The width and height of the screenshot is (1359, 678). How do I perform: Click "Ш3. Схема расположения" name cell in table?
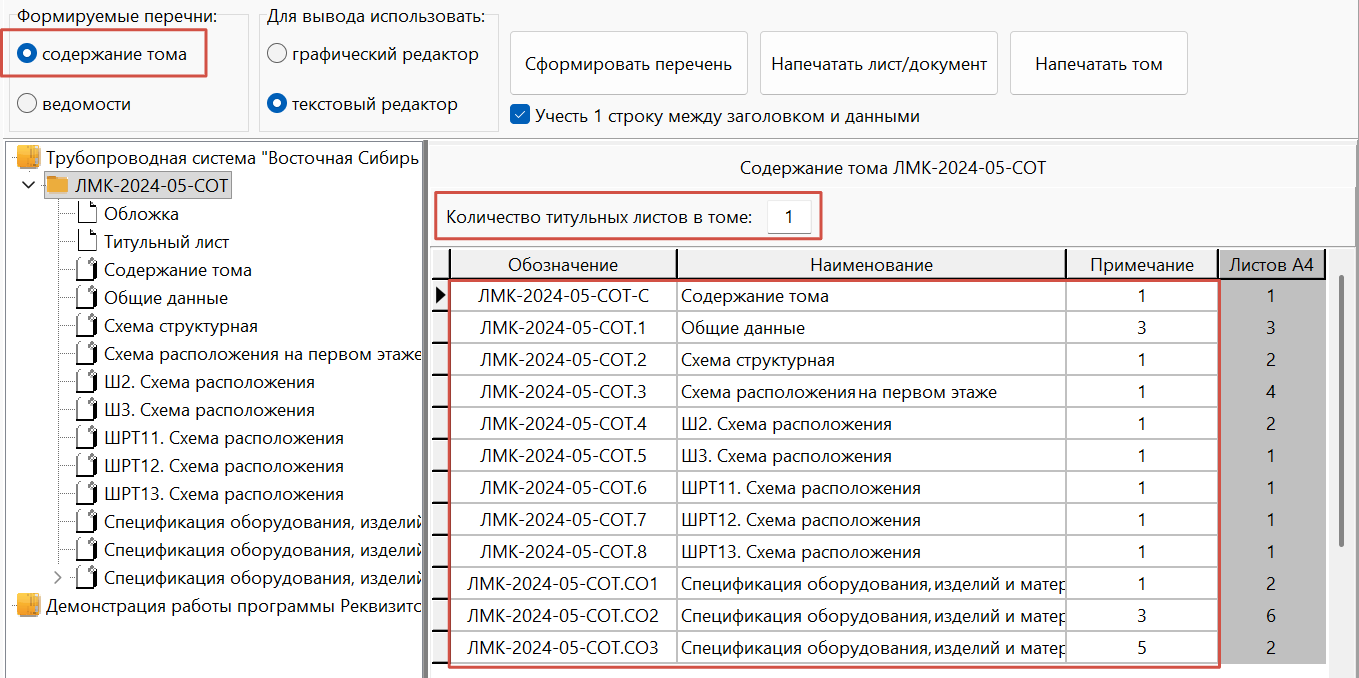[871, 456]
